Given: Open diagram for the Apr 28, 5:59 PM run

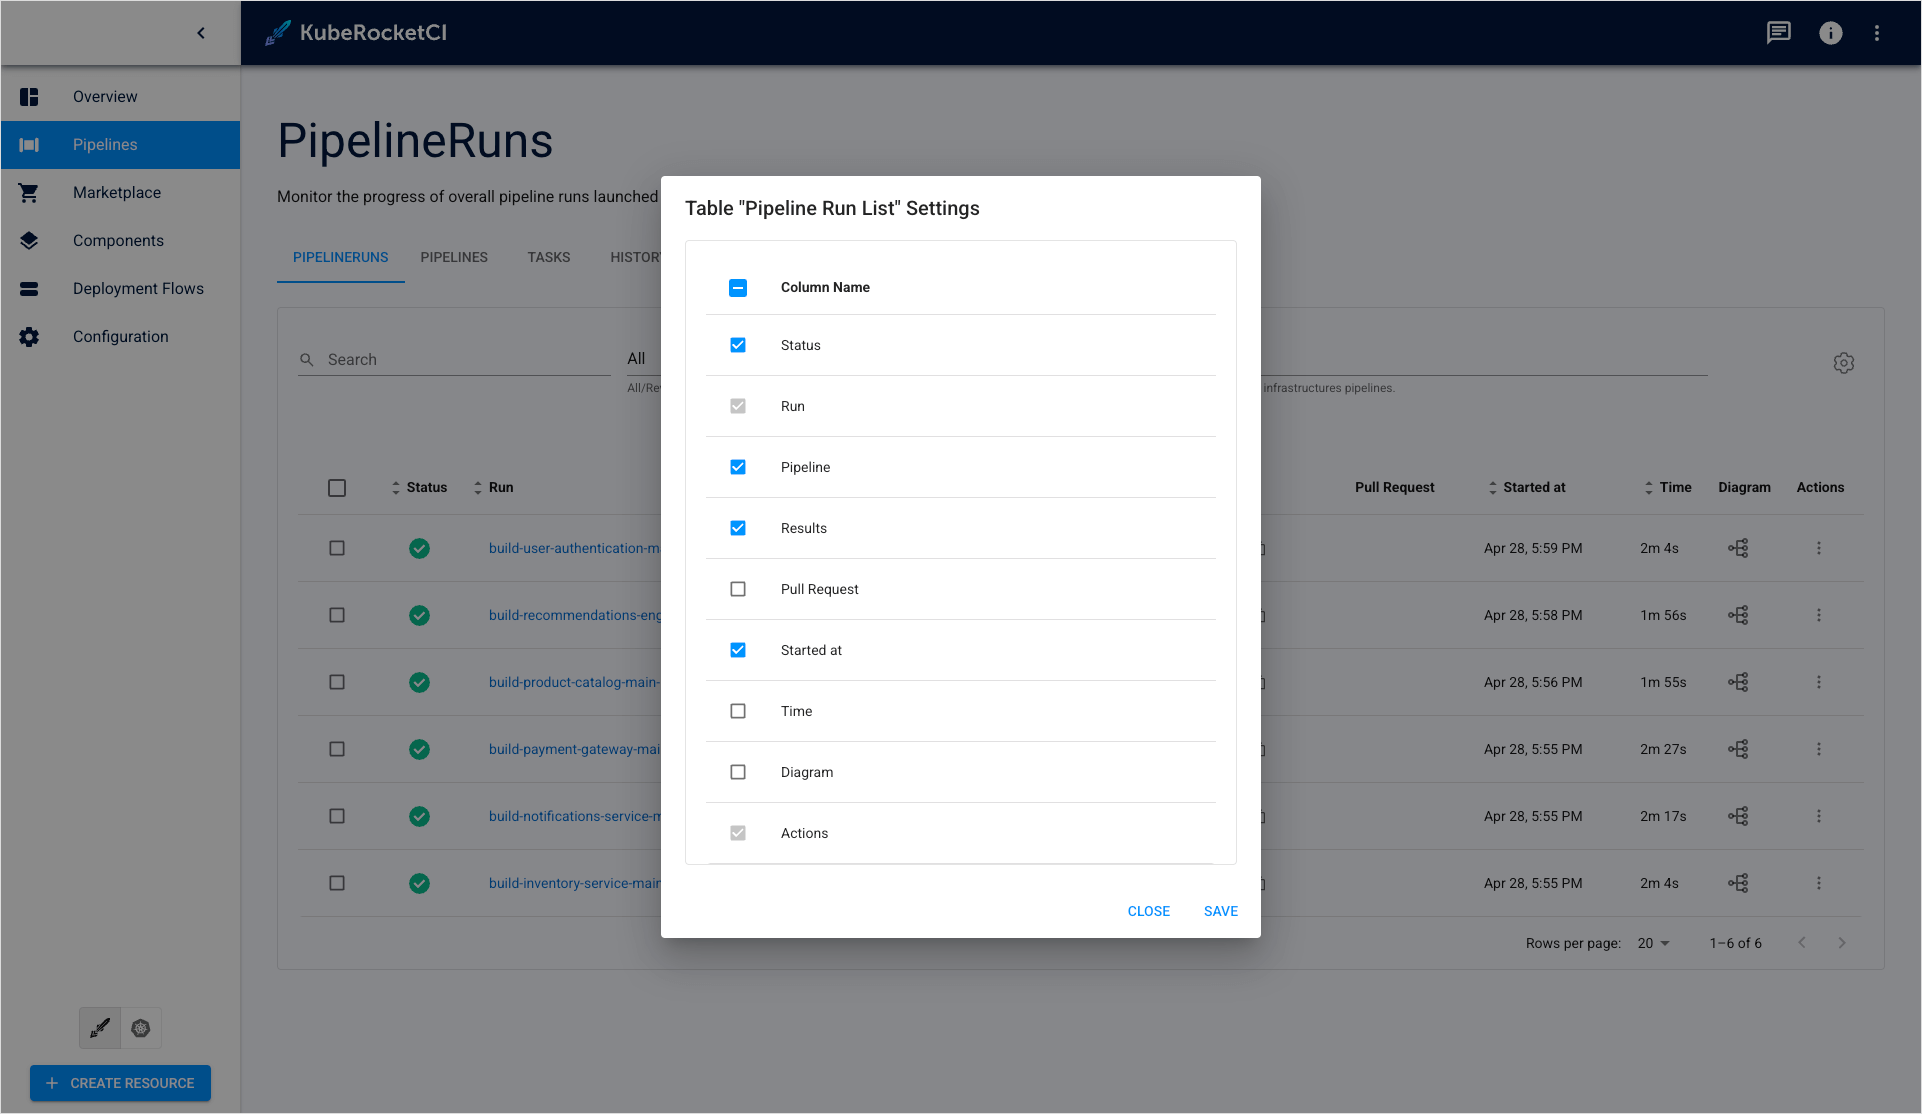Looking at the screenshot, I should click(x=1738, y=548).
